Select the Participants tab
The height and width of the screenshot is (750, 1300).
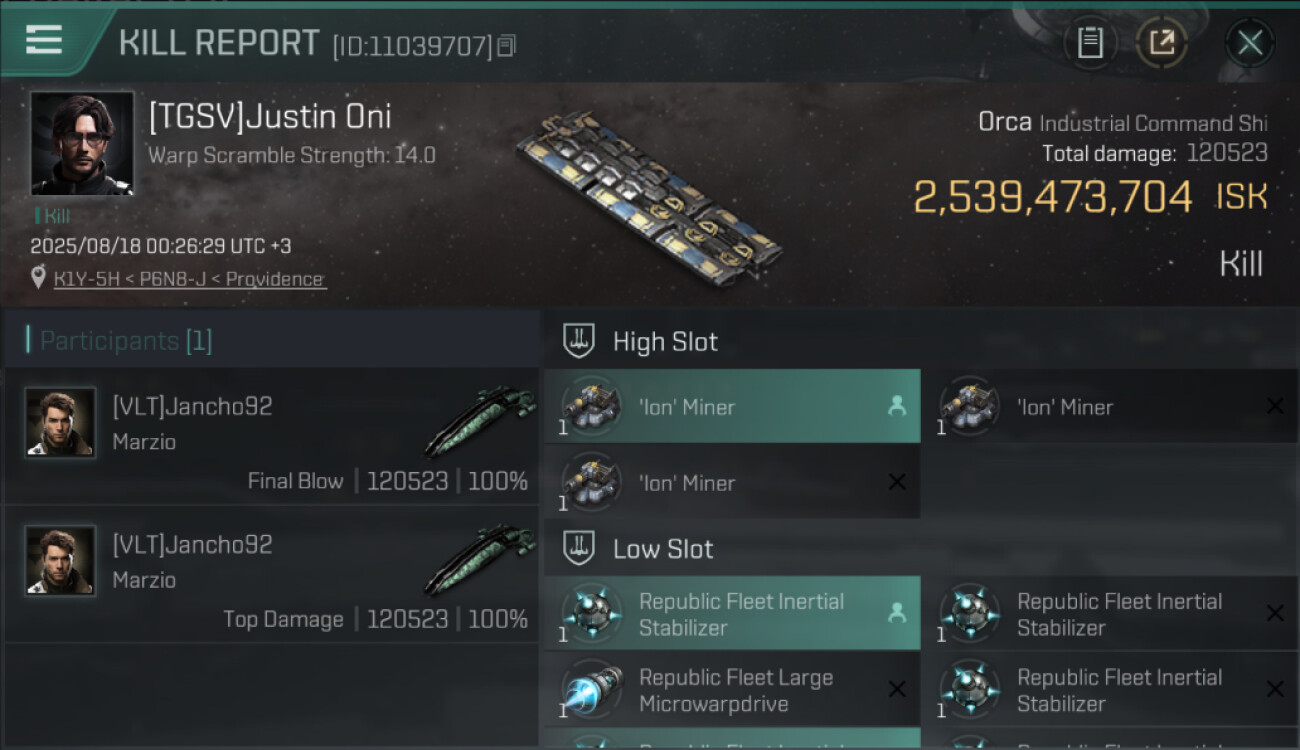(125, 341)
